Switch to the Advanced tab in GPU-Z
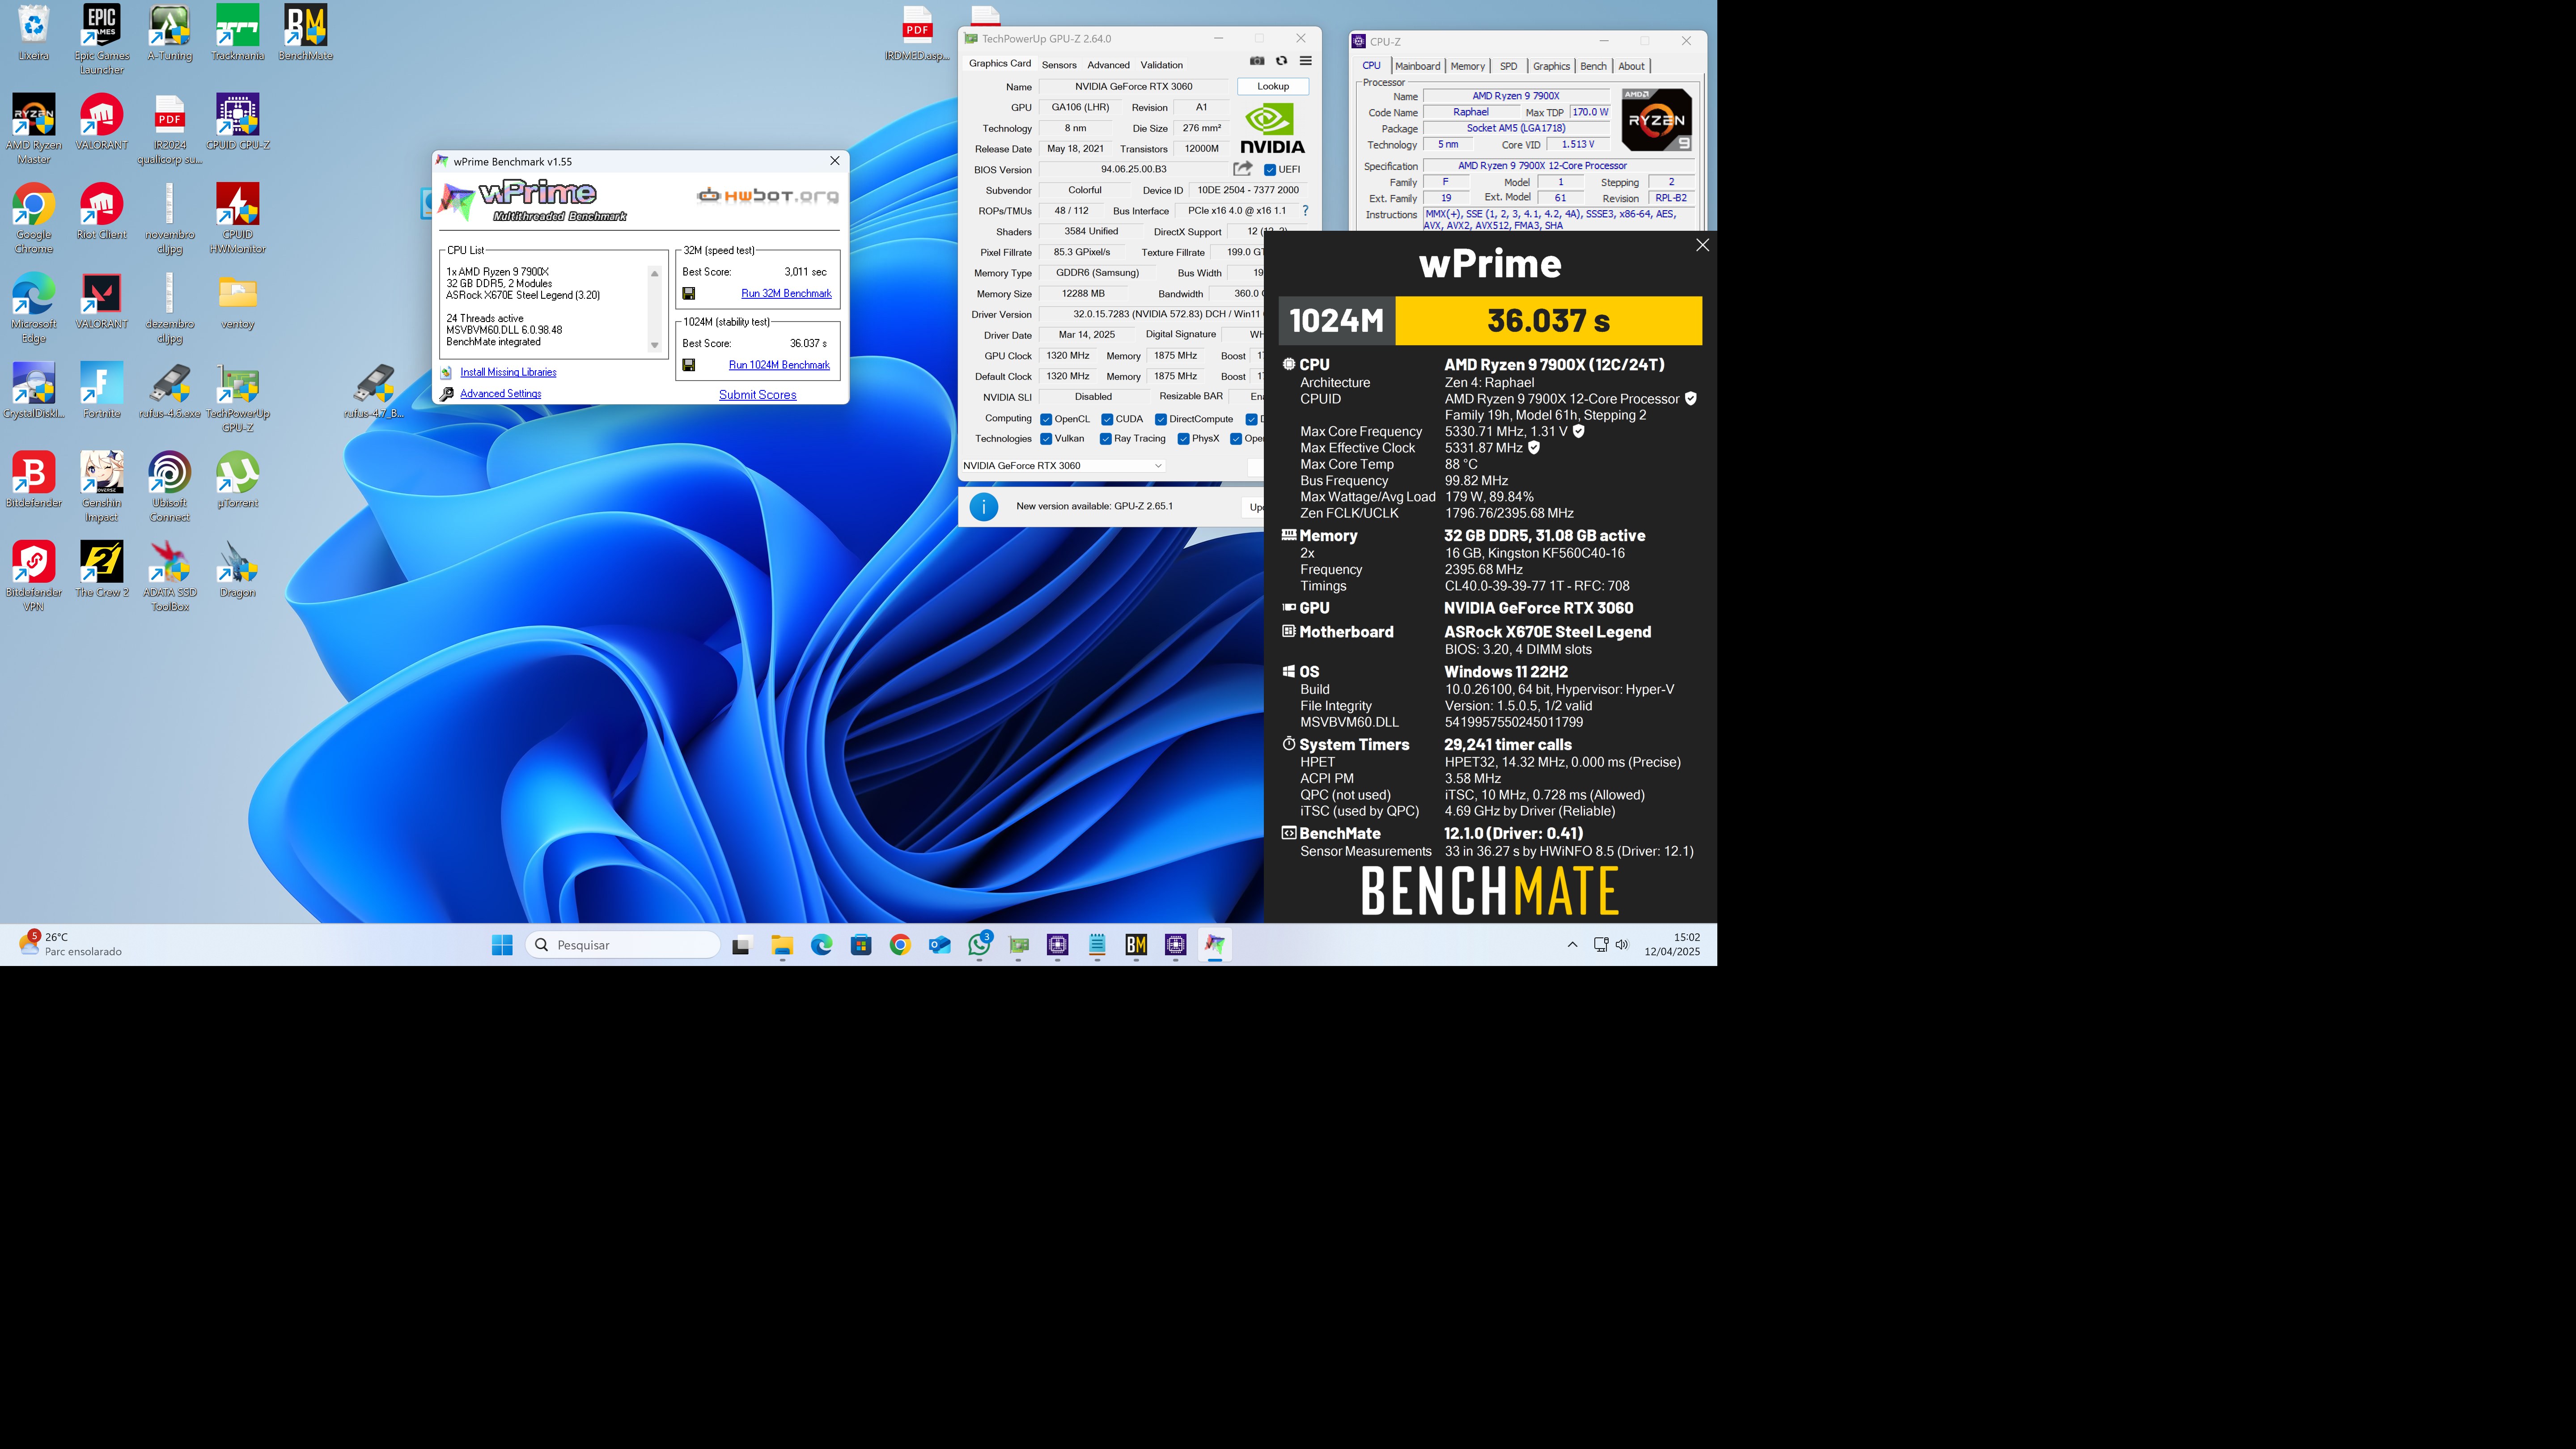 [x=1108, y=65]
